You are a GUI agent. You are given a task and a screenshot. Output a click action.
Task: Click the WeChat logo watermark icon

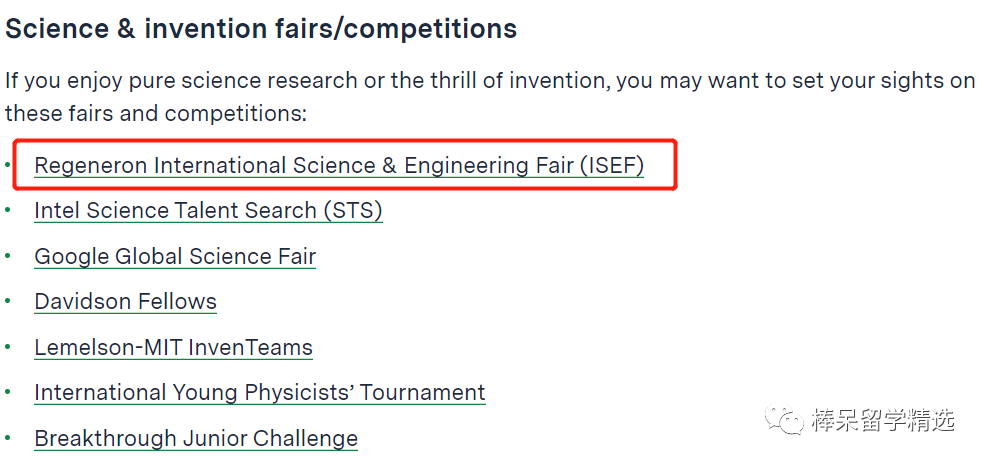(784, 419)
